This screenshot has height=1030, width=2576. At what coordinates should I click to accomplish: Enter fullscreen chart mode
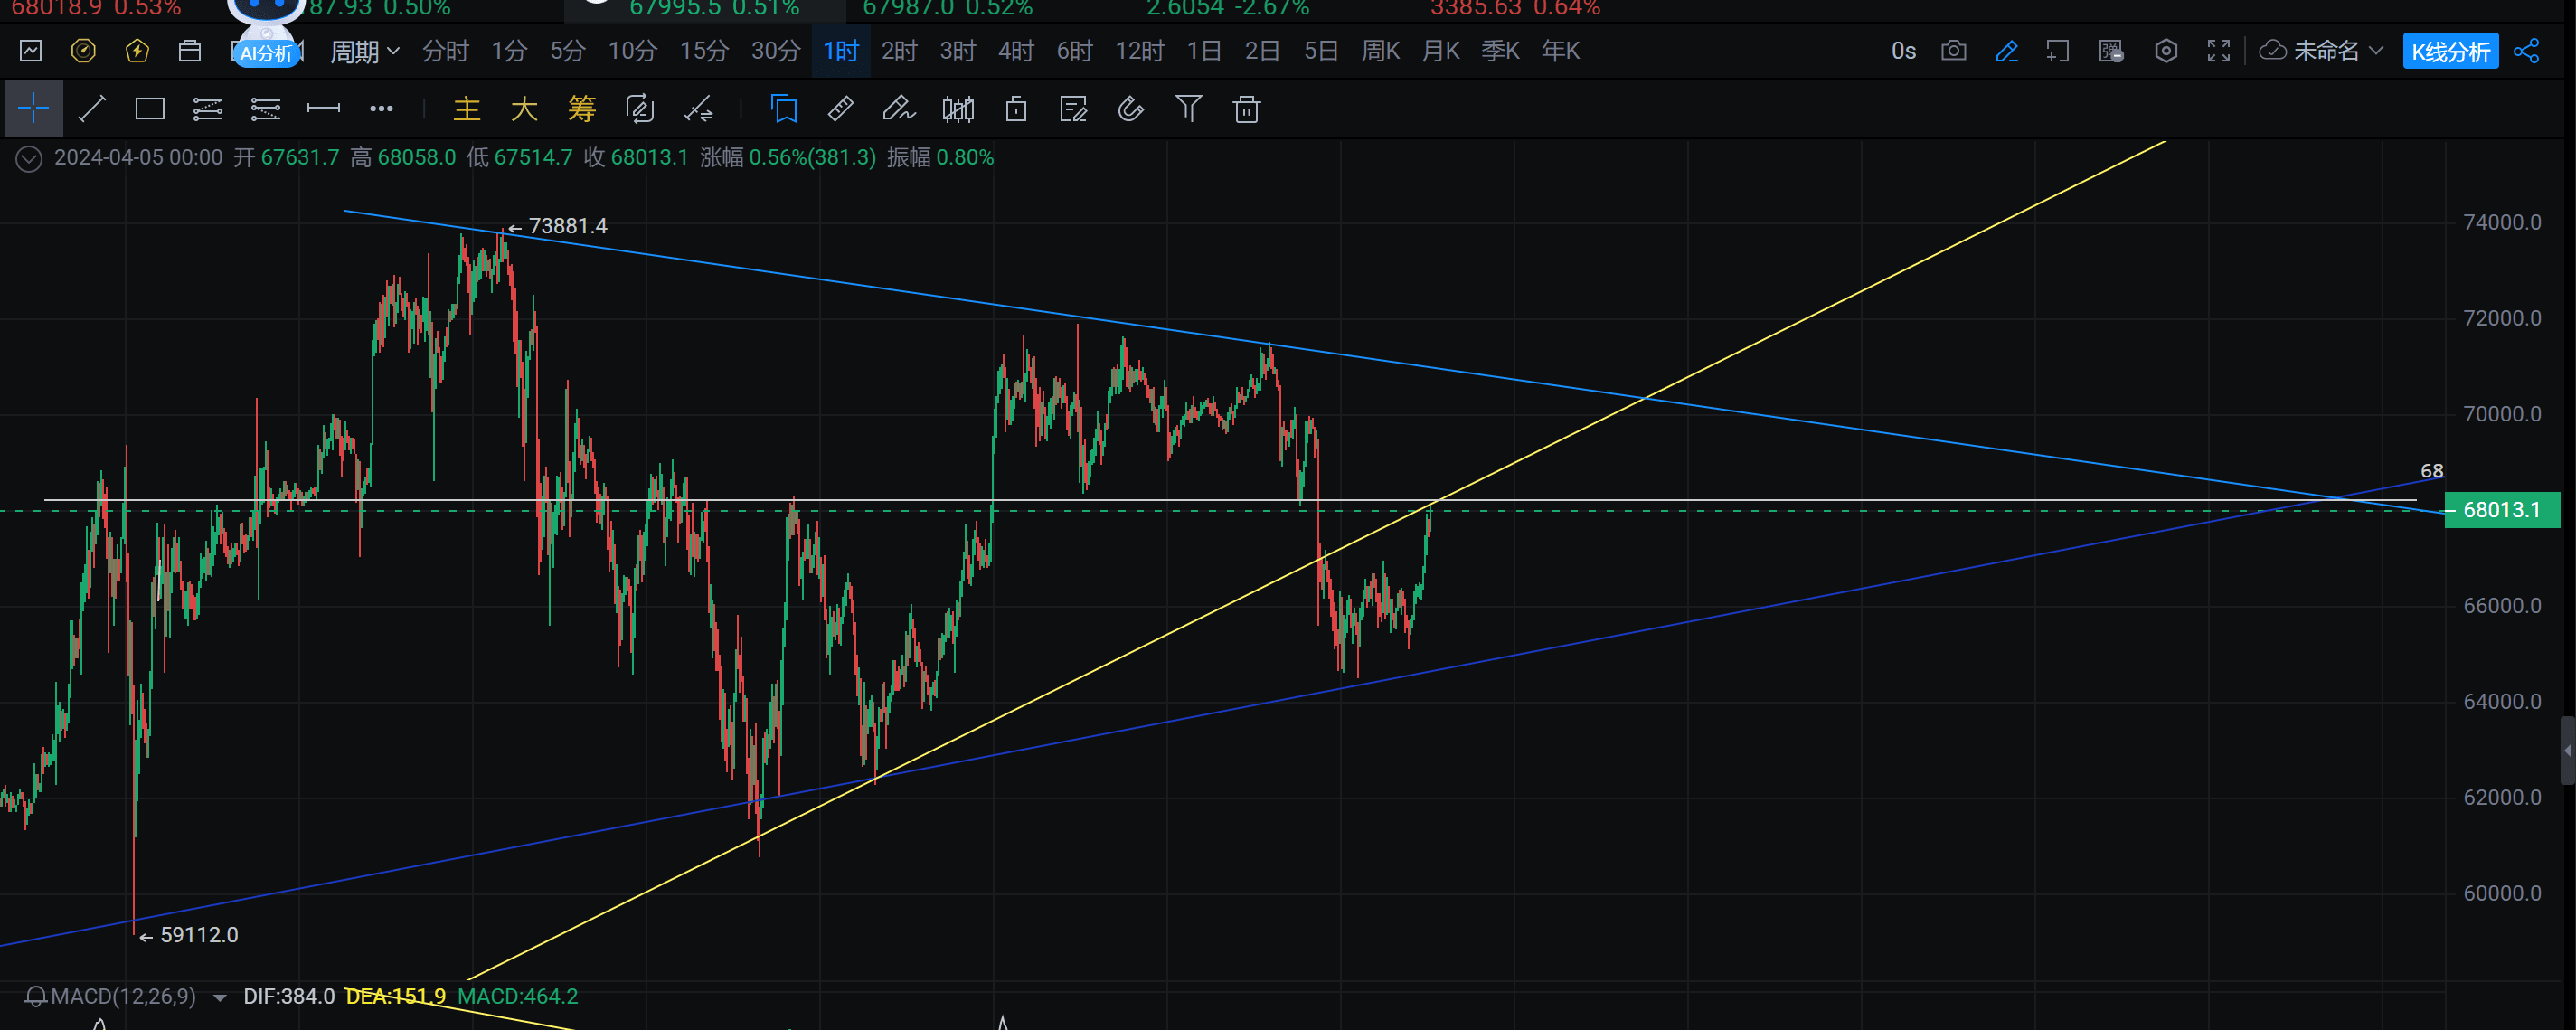tap(2218, 50)
